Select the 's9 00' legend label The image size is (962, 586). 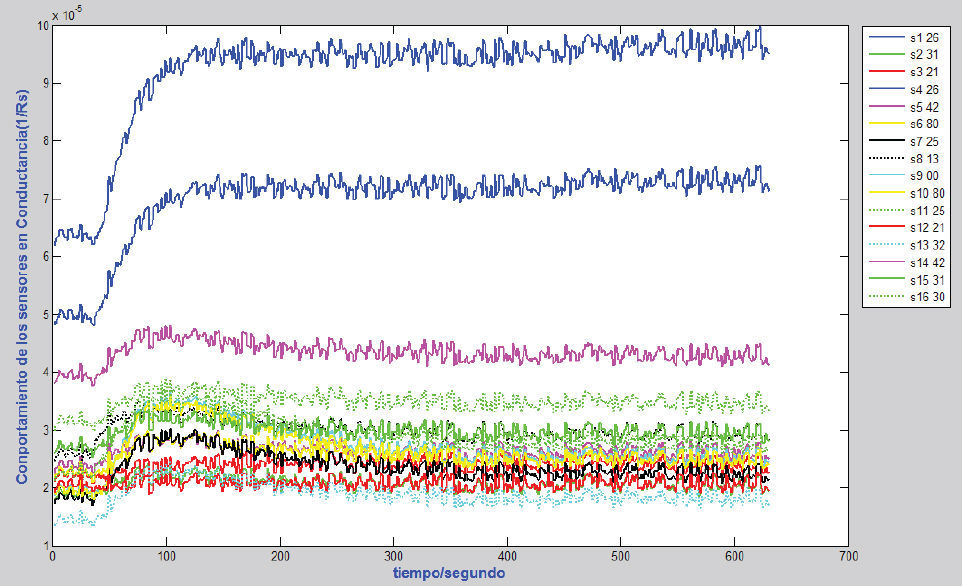pos(922,176)
